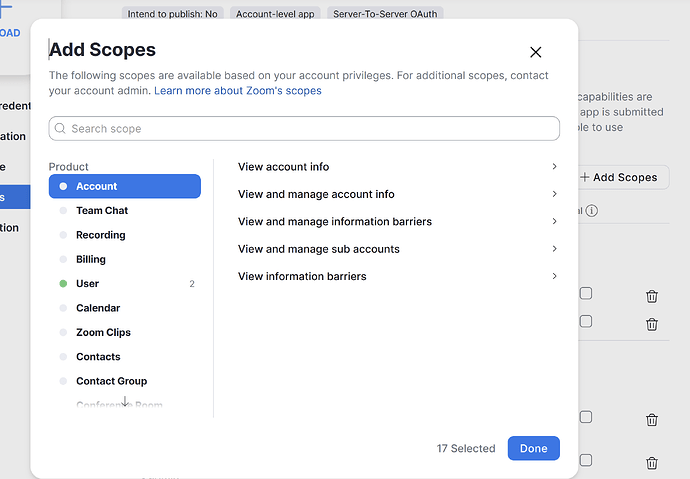This screenshot has width=690, height=479.
Task: Click the green dot beside User
Action: click(x=63, y=284)
